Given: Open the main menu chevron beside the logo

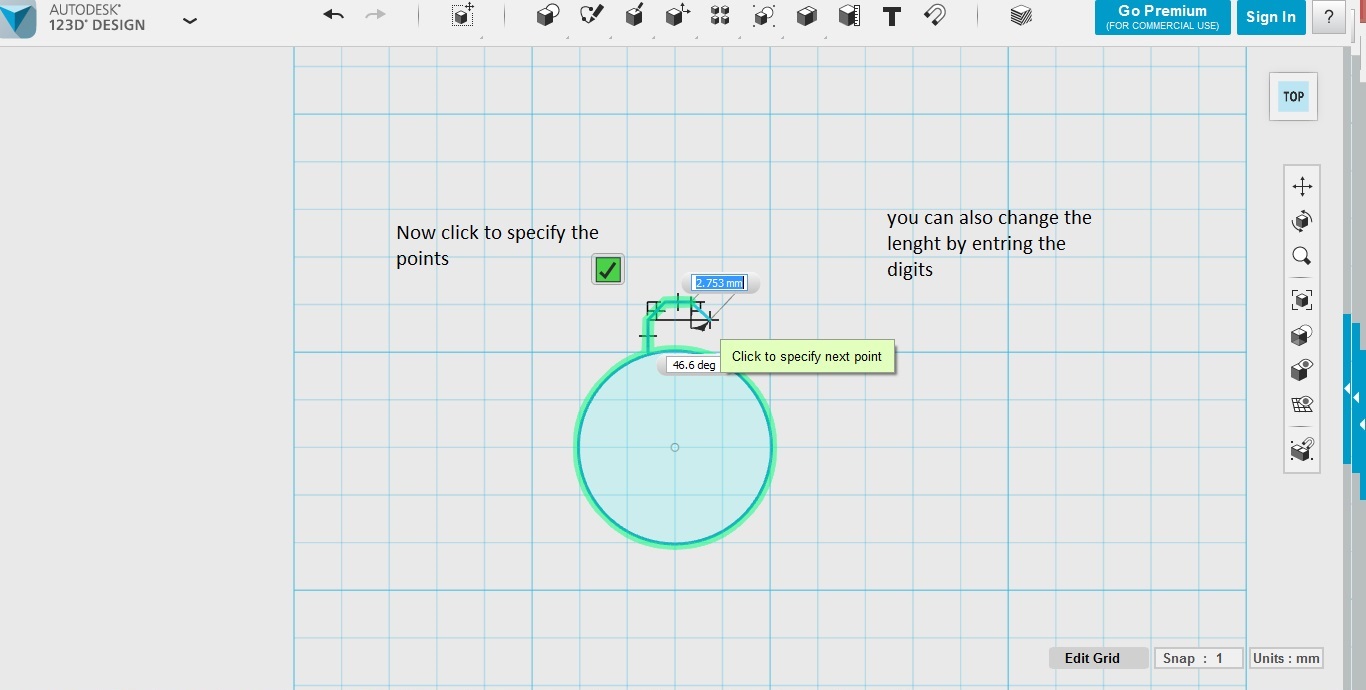Looking at the screenshot, I should coord(189,19).
